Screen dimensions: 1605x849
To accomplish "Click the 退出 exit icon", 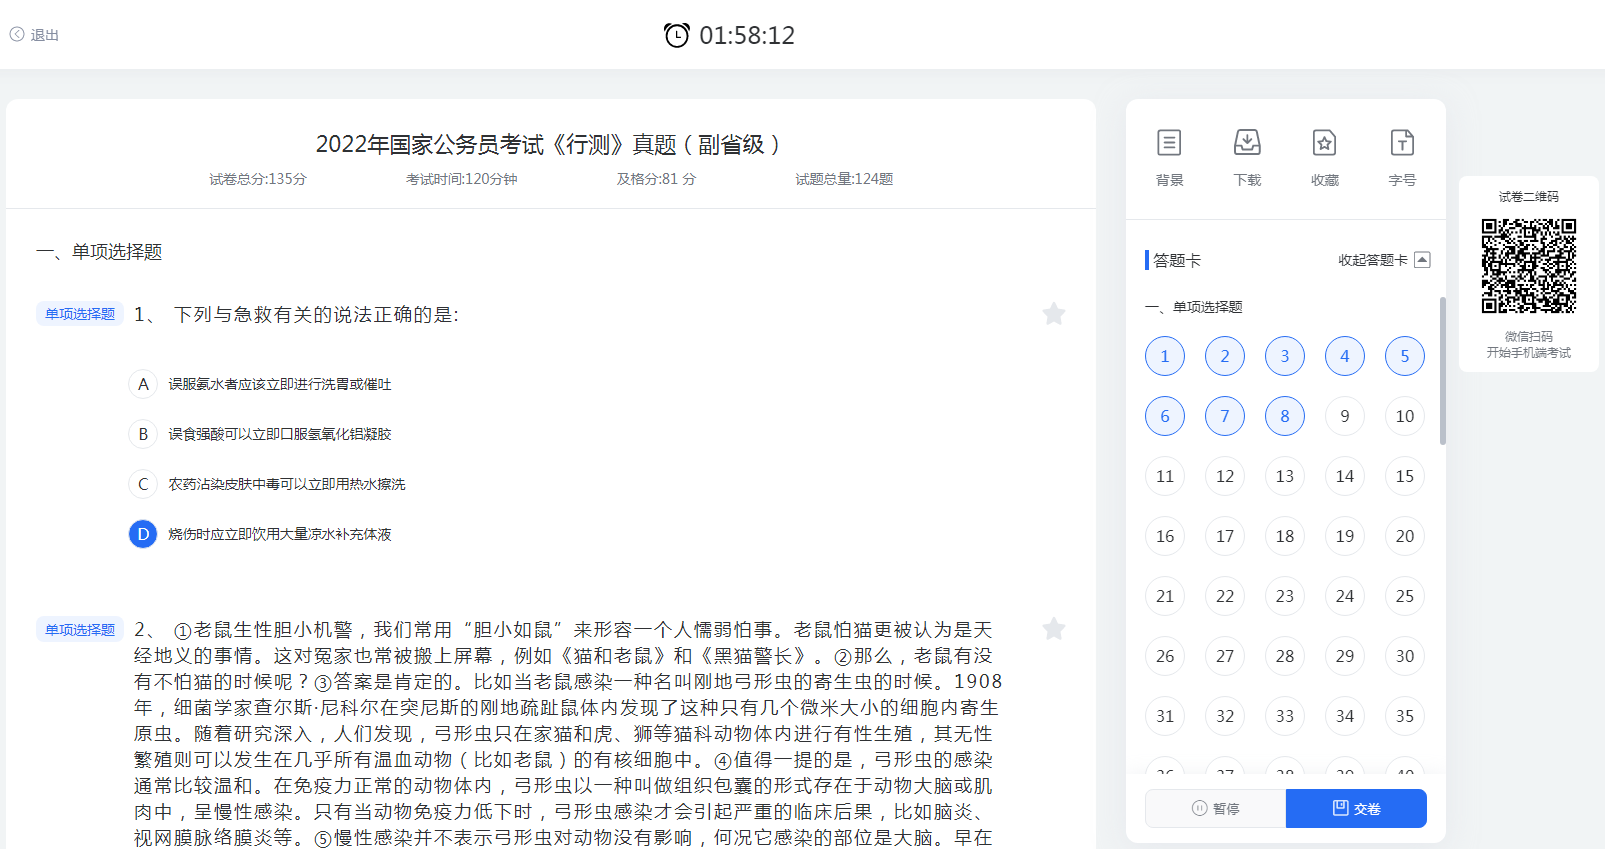I will click(17, 35).
